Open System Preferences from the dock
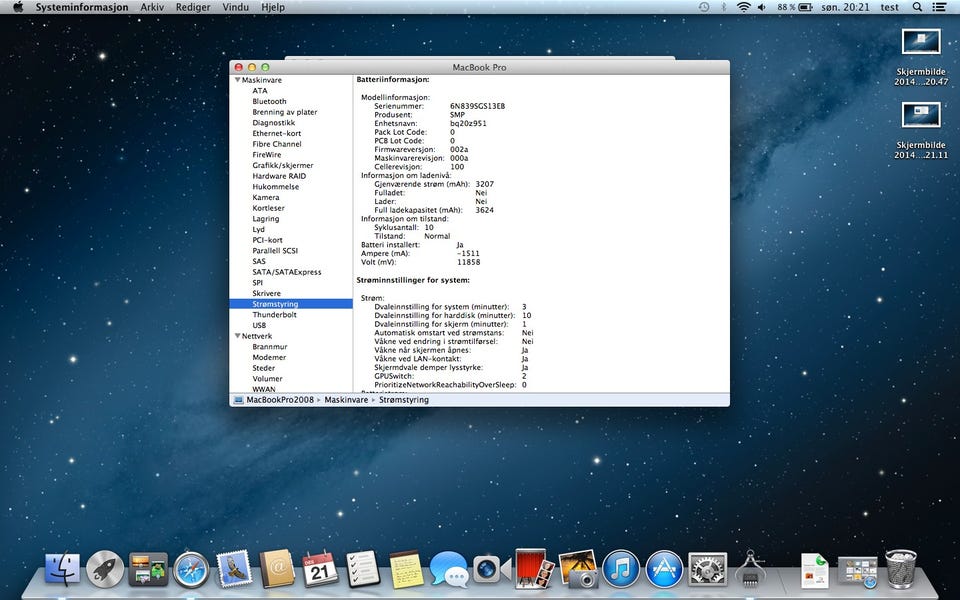The image size is (960, 600). [707, 570]
